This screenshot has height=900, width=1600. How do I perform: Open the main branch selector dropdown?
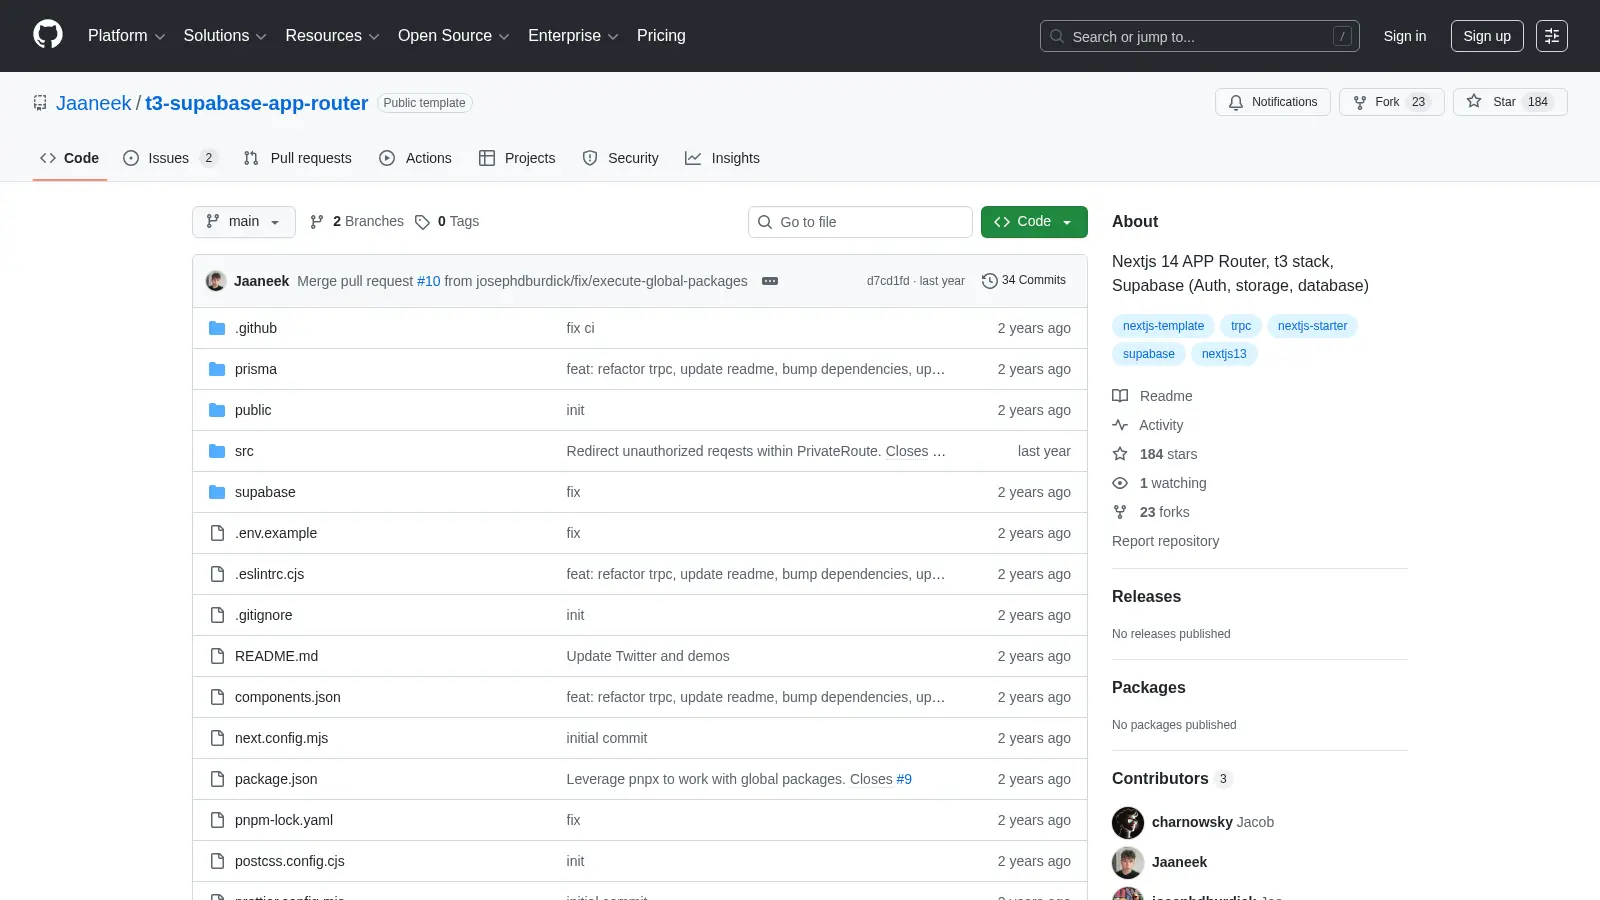[244, 222]
